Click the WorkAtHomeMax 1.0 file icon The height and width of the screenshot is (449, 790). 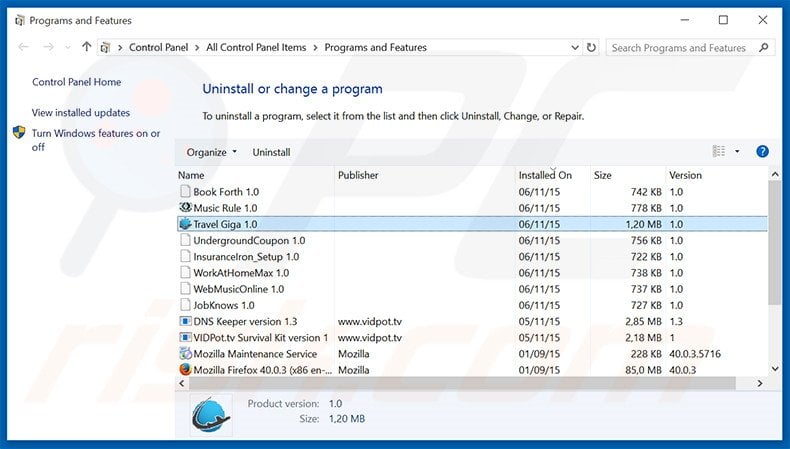click(185, 273)
